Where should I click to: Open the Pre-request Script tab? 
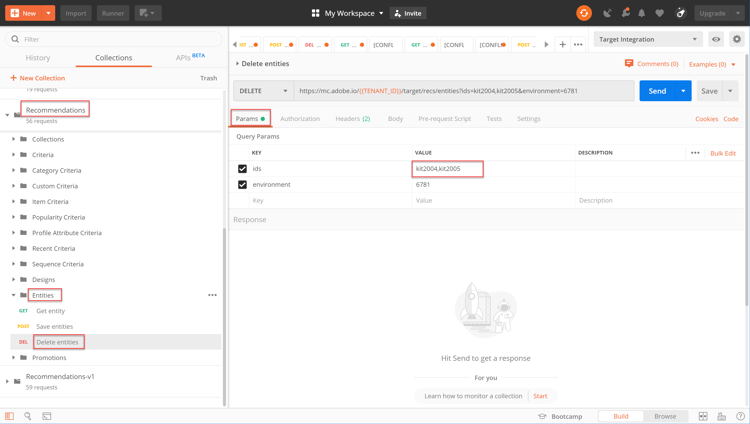click(x=444, y=119)
